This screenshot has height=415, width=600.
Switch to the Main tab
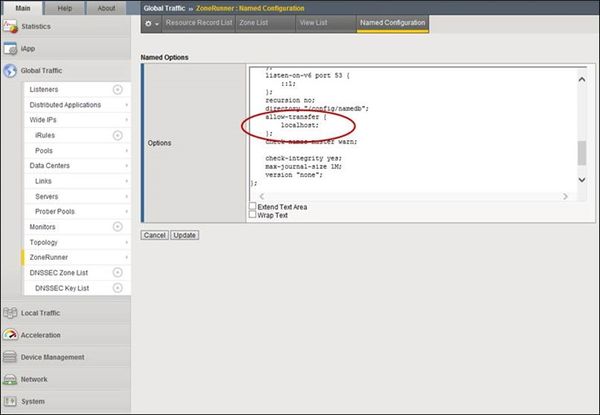[x=23, y=8]
